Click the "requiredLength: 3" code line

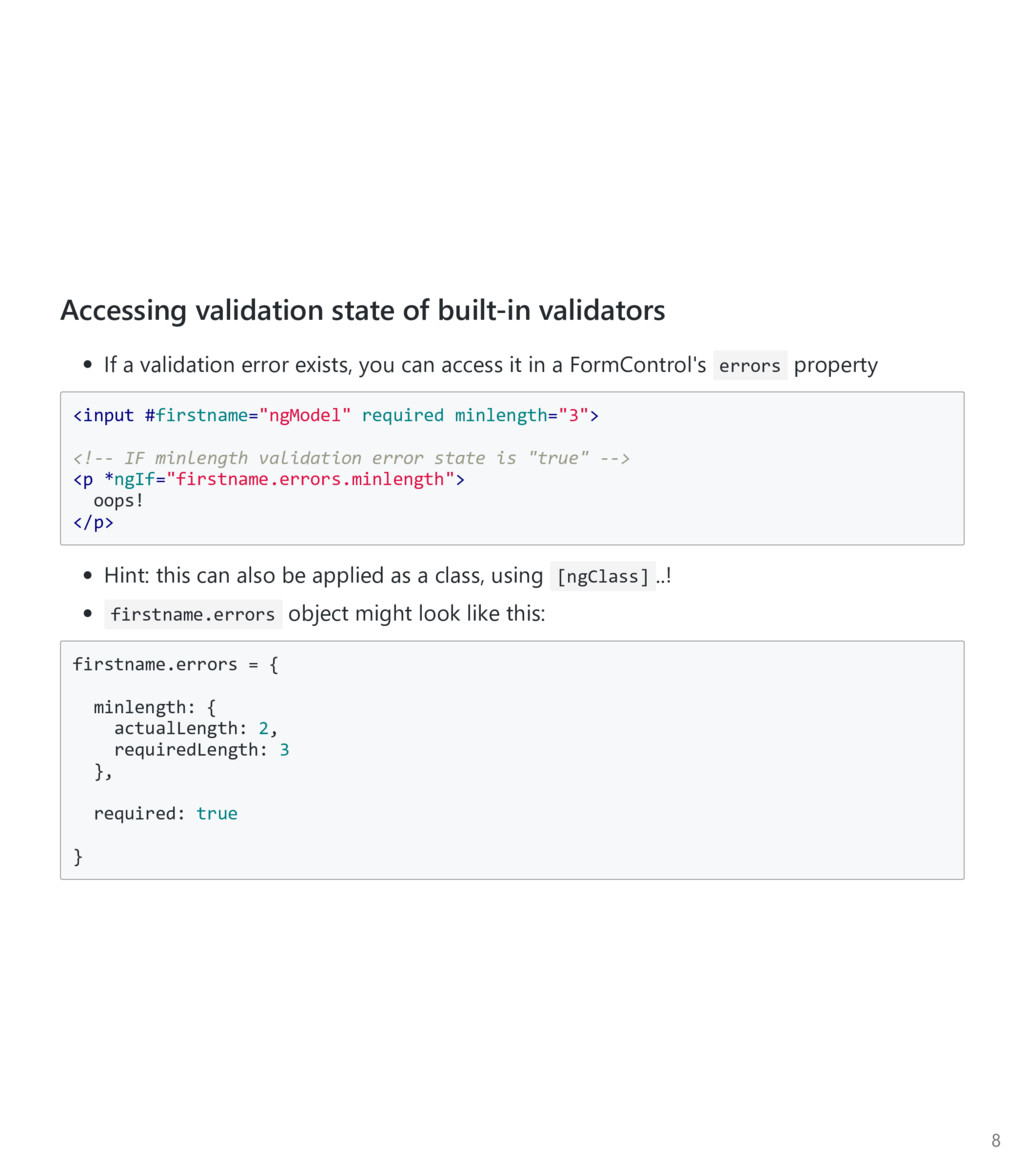pyautogui.click(x=201, y=749)
